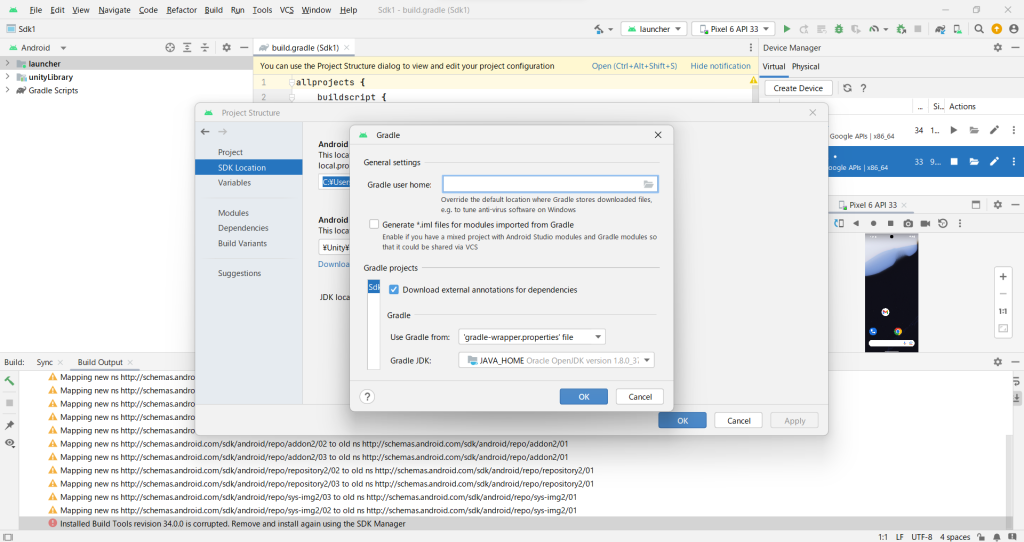Click emulator snapshots clock icon
Screen dimensions: 1024x542
pyautogui.click(x=942, y=223)
